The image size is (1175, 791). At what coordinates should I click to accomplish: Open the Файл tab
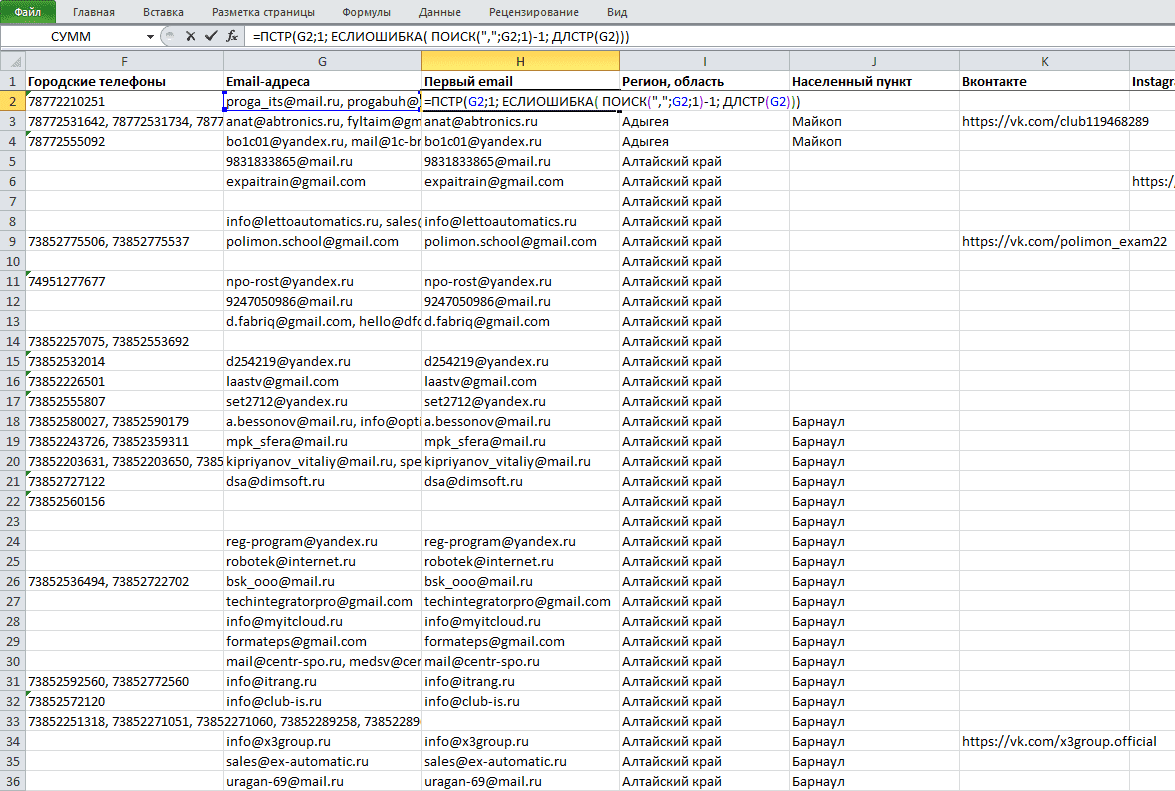click(x=28, y=12)
